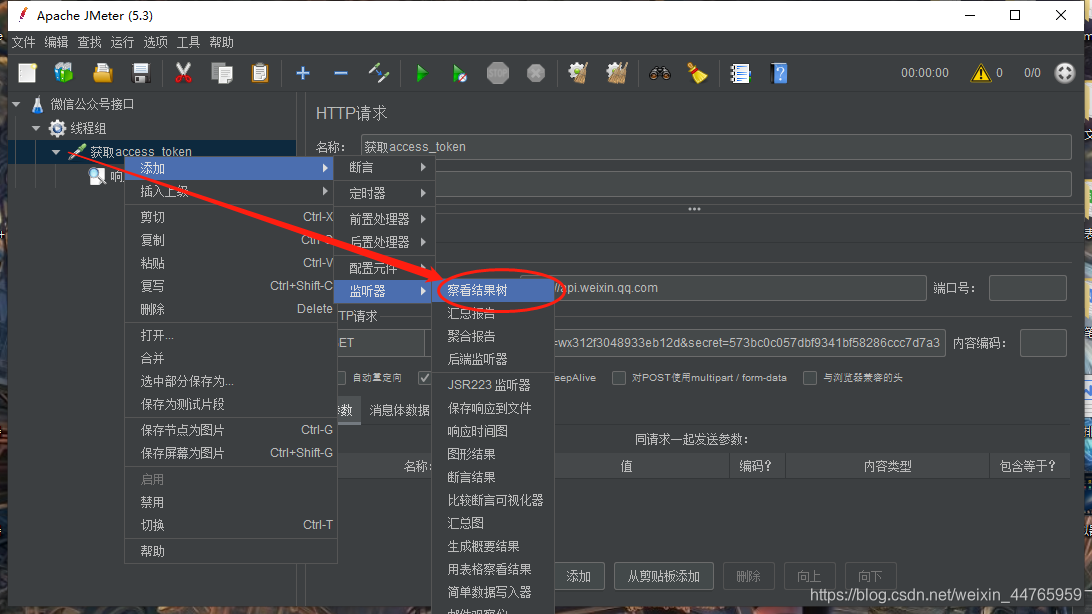Image resolution: width=1092 pixels, height=614 pixels.
Task: Choose 察看结果树 listener
Action: (x=493, y=290)
